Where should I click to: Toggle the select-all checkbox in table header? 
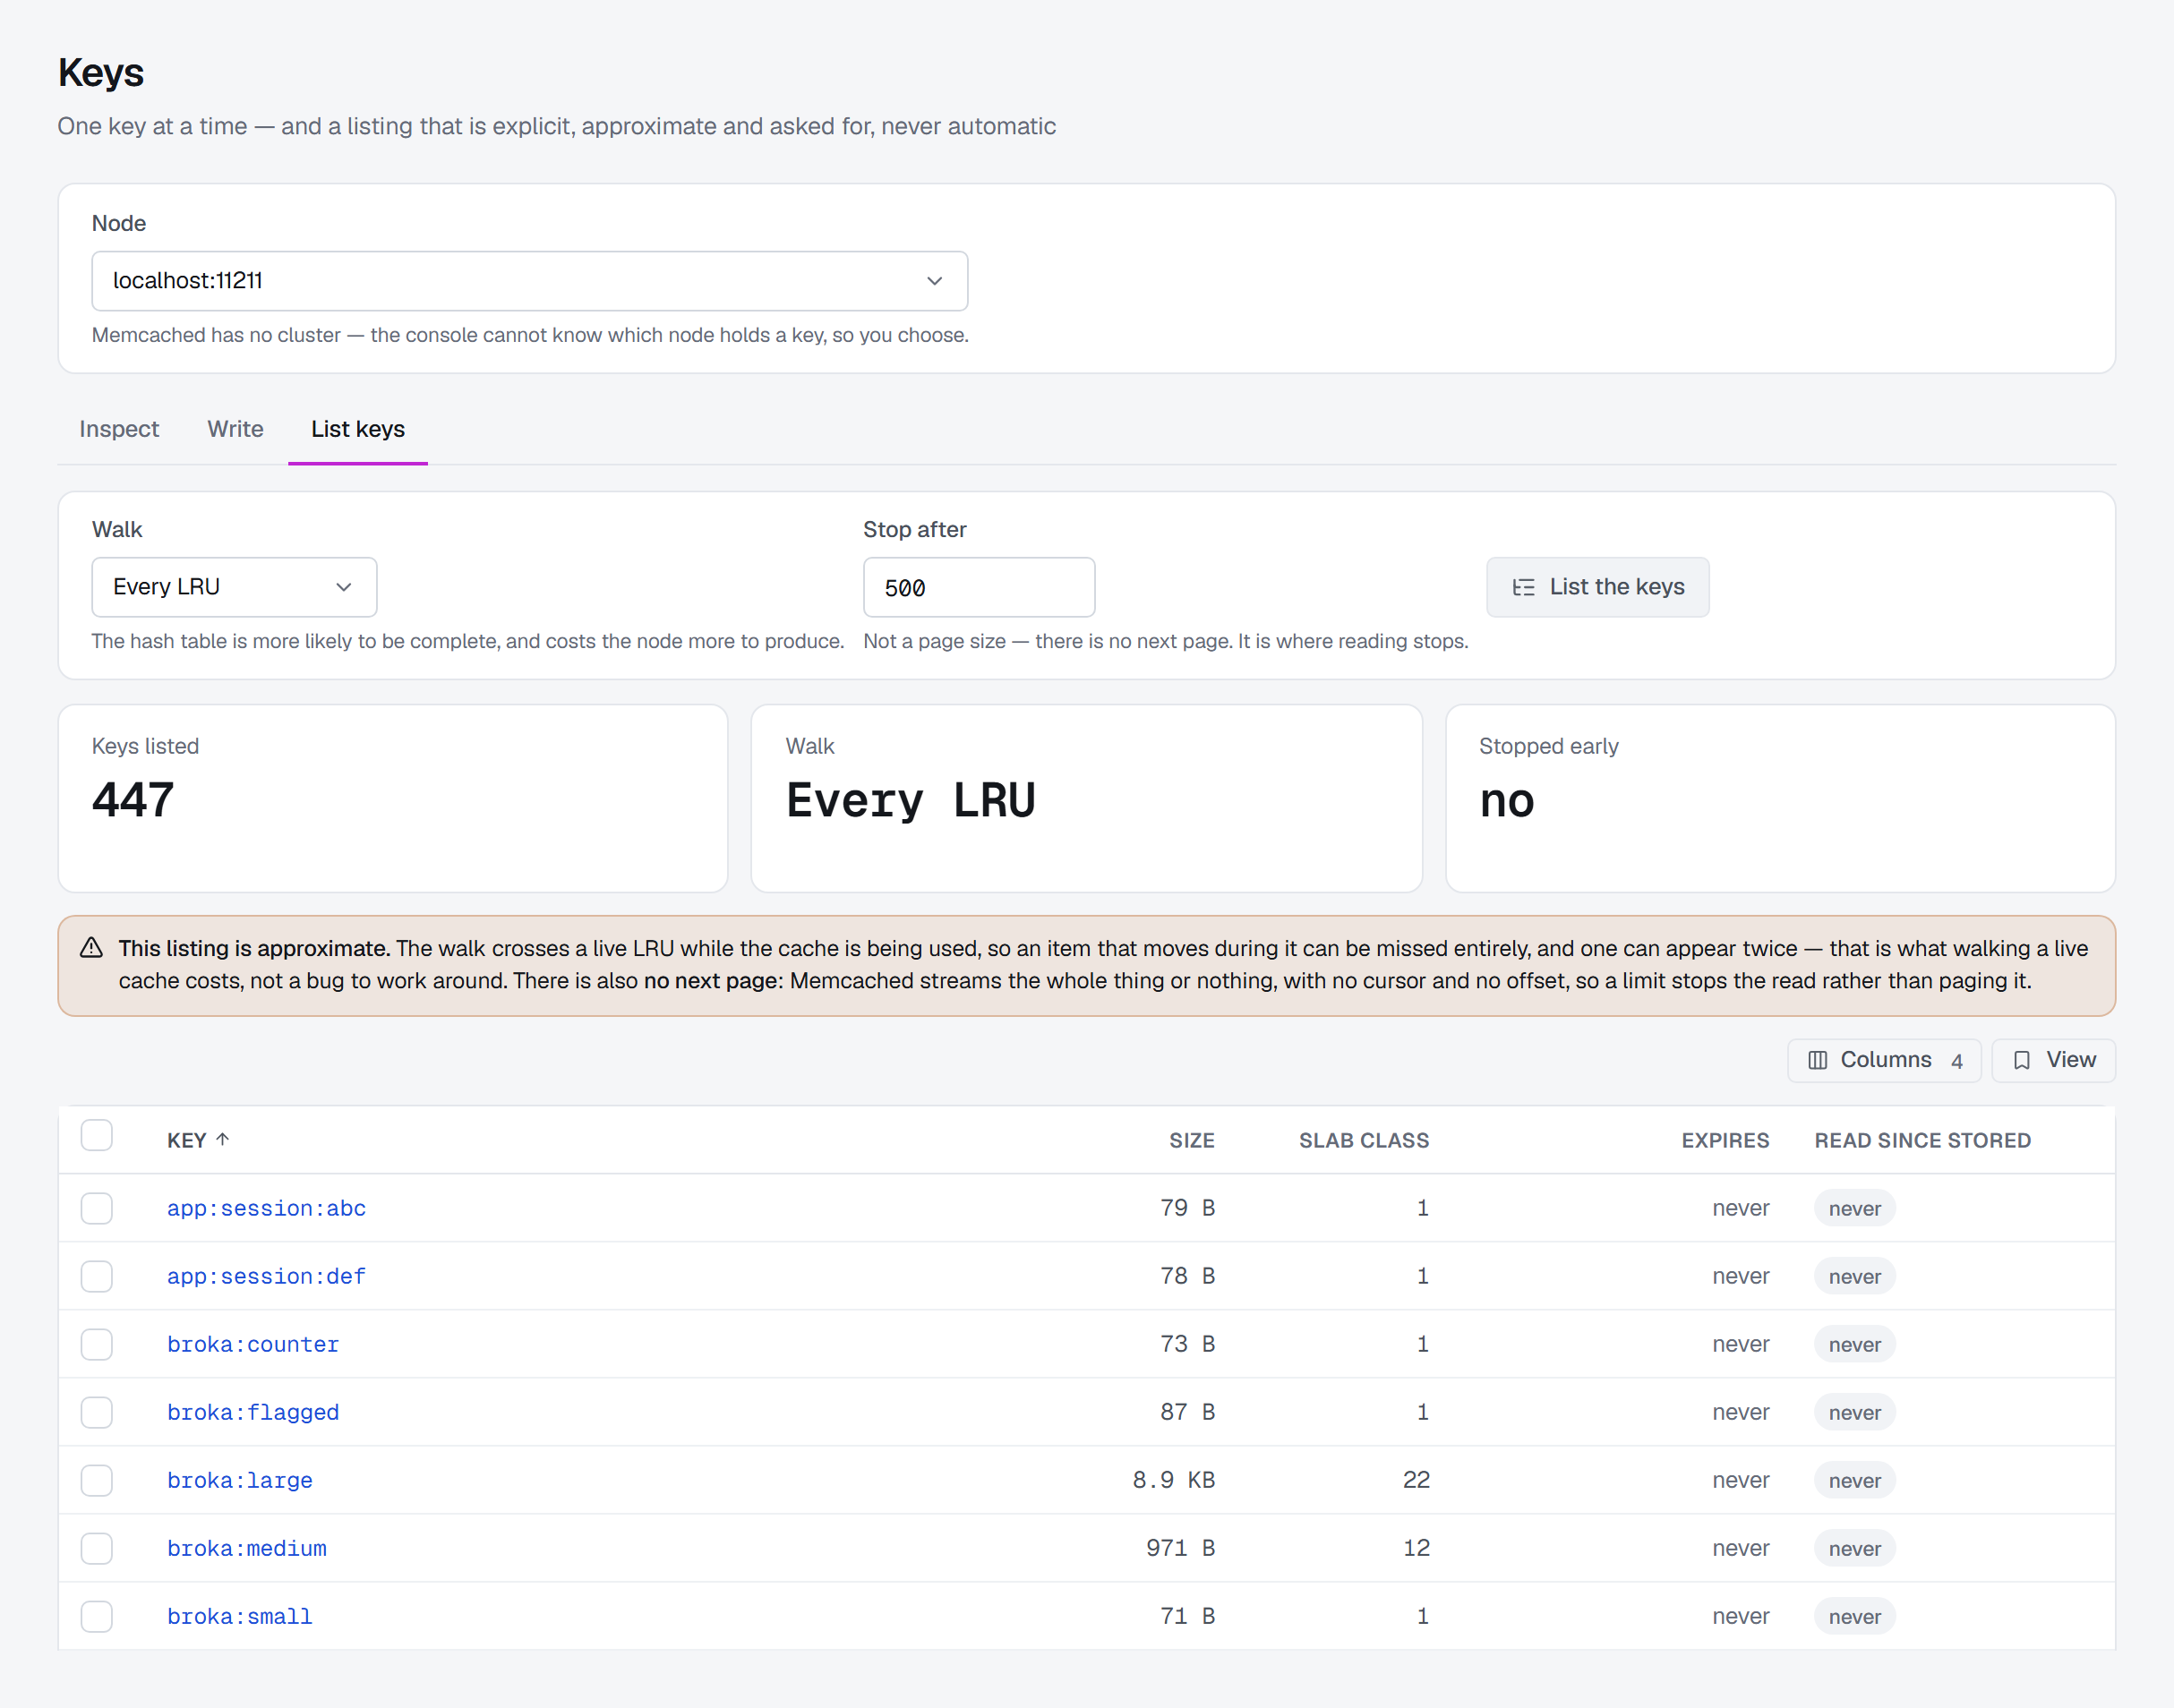pos(97,1136)
